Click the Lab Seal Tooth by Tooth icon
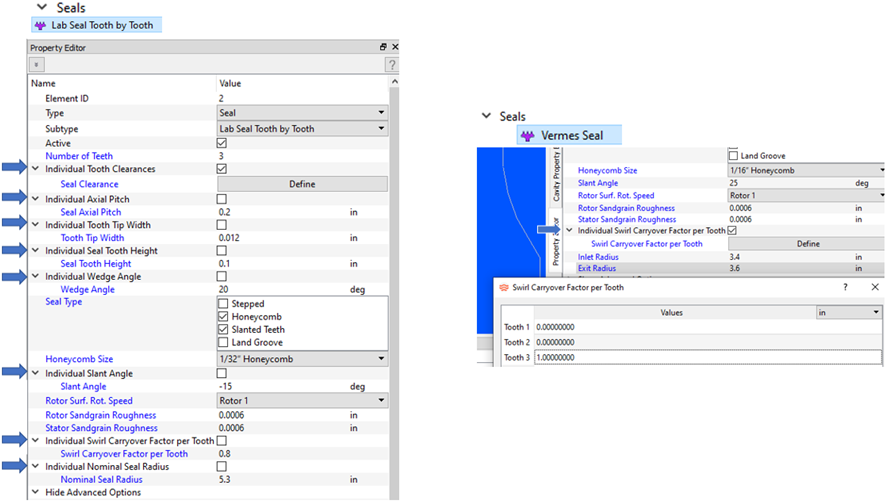The width and height of the screenshot is (885, 501). pyautogui.click(x=41, y=25)
